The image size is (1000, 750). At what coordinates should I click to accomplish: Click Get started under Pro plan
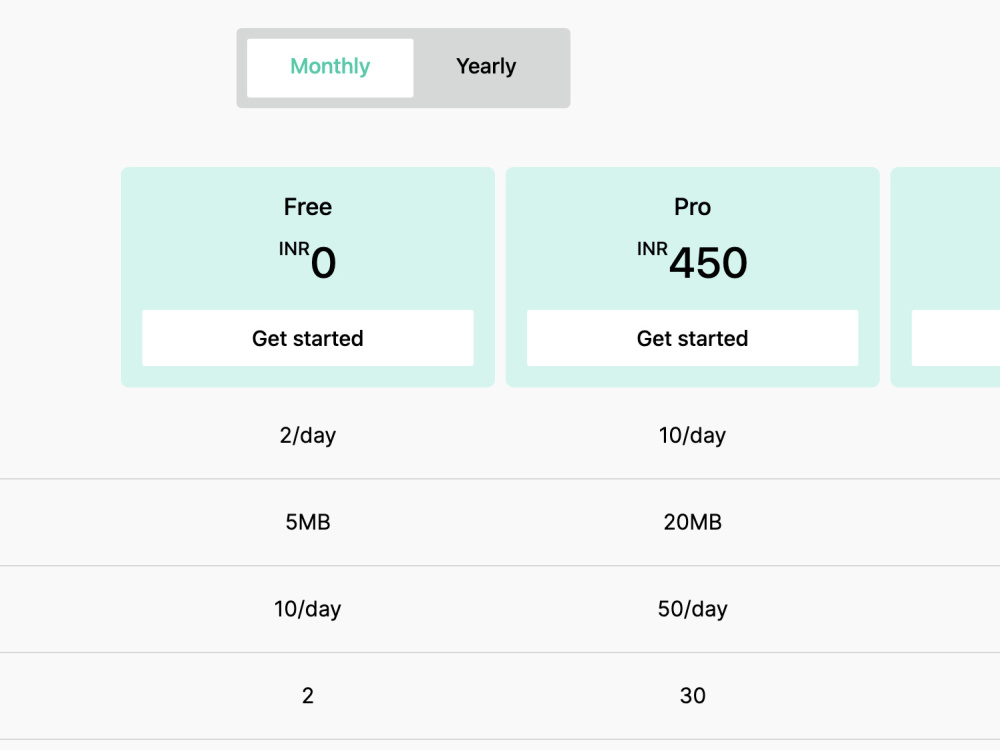[692, 338]
